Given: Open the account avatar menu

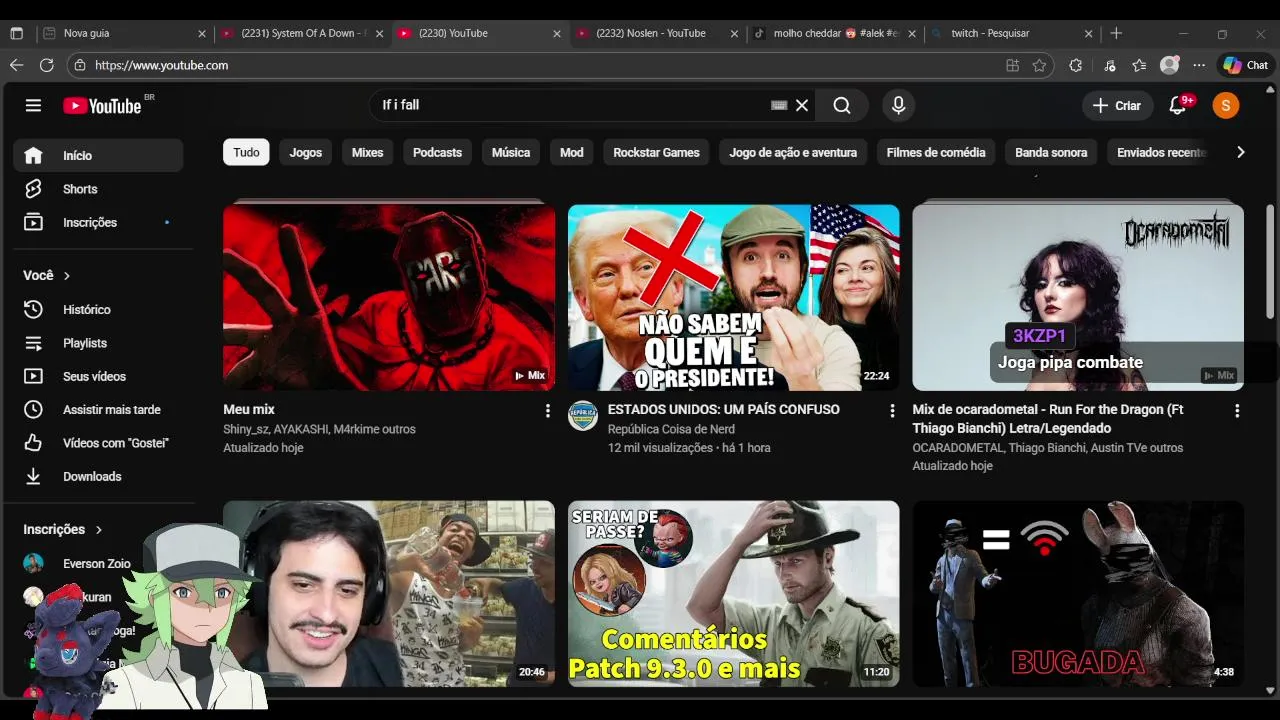Looking at the screenshot, I should coord(1226,105).
